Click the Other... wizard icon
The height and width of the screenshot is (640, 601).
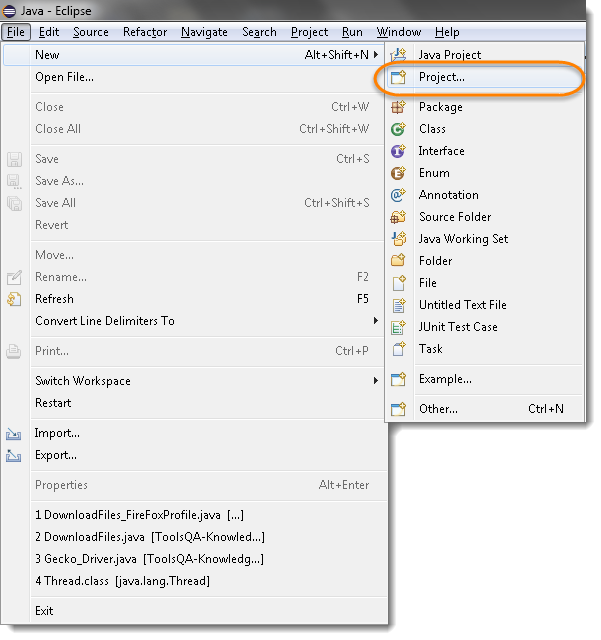click(398, 409)
